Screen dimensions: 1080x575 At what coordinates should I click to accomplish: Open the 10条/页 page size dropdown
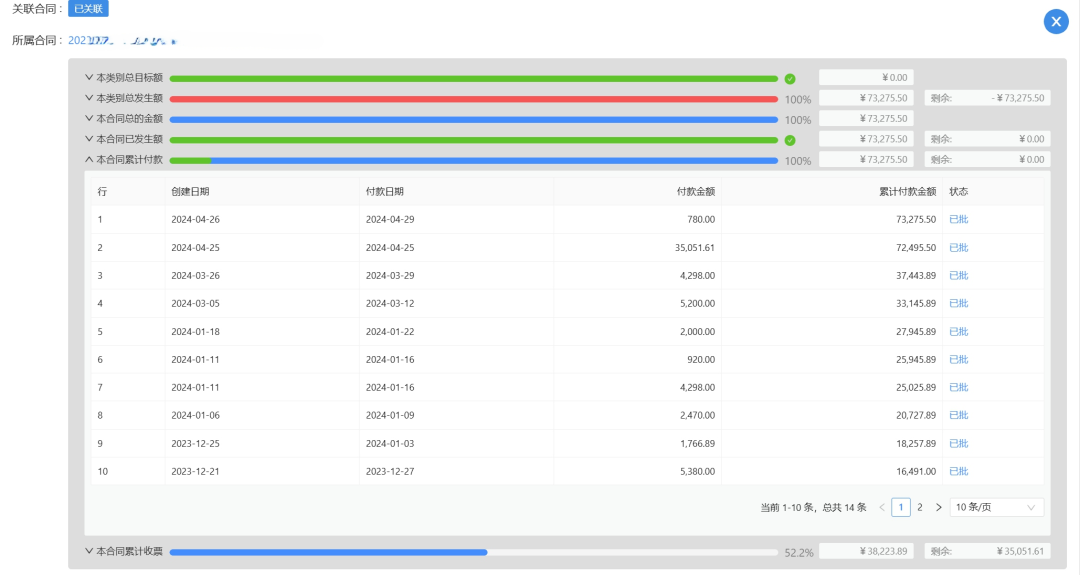click(x=996, y=507)
